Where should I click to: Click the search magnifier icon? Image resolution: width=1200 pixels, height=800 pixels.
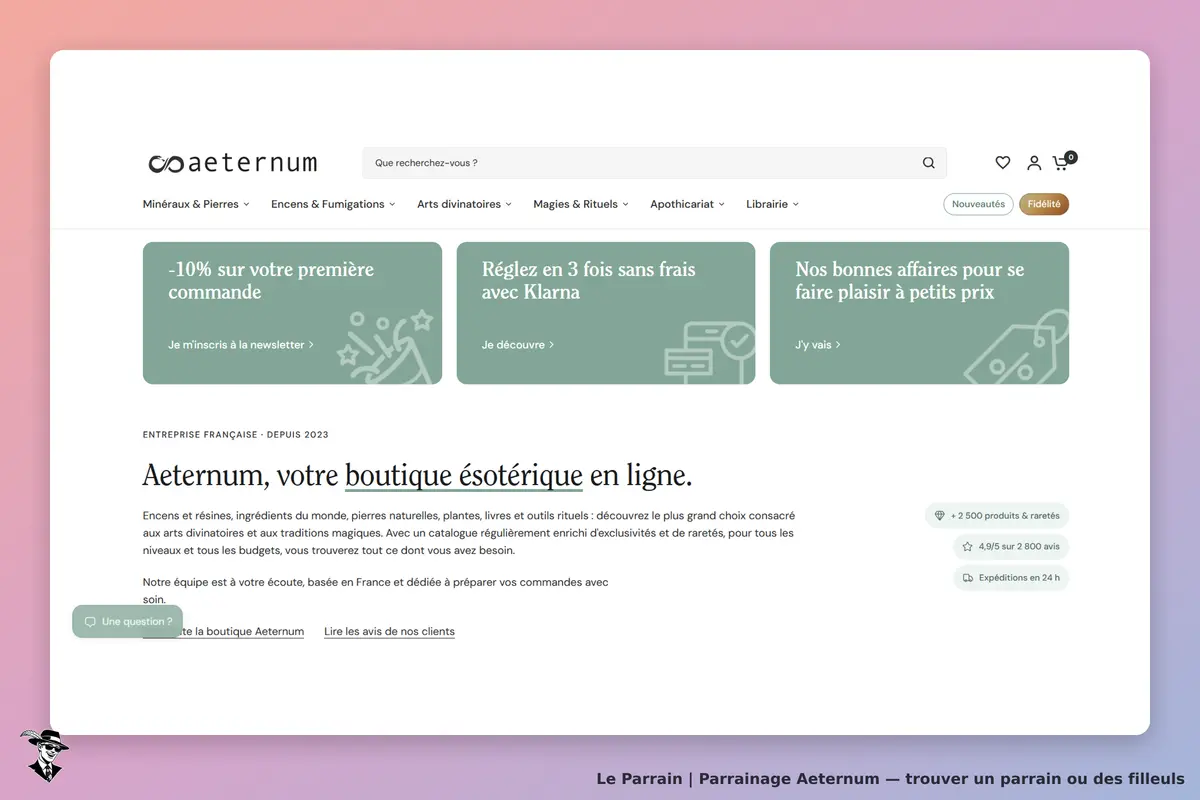point(929,163)
